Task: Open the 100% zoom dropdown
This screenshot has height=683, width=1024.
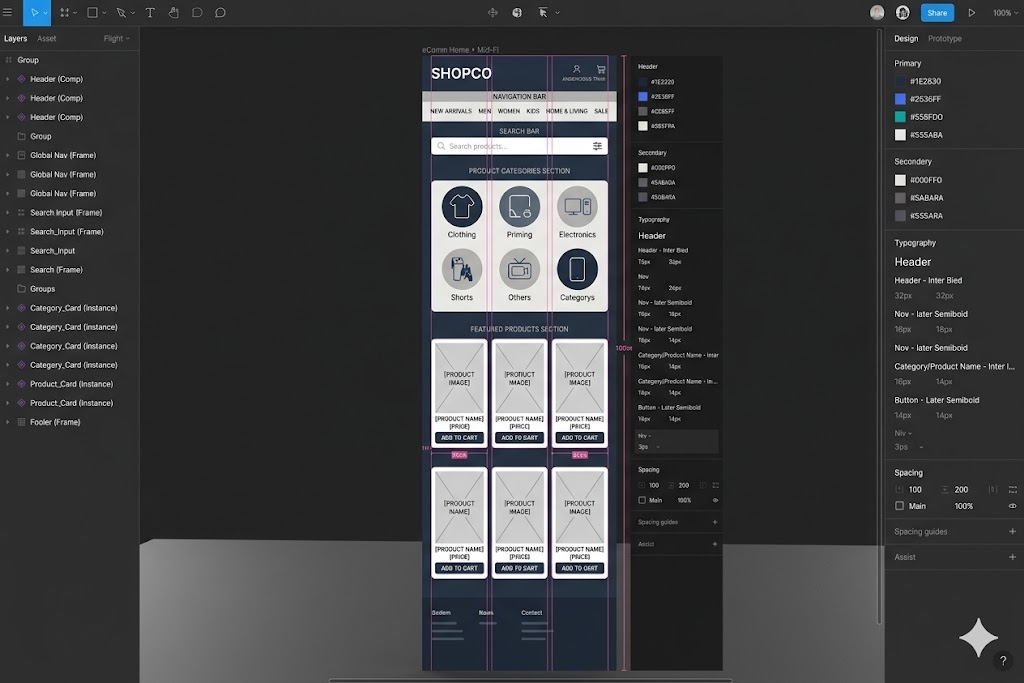Action: coord(1004,12)
